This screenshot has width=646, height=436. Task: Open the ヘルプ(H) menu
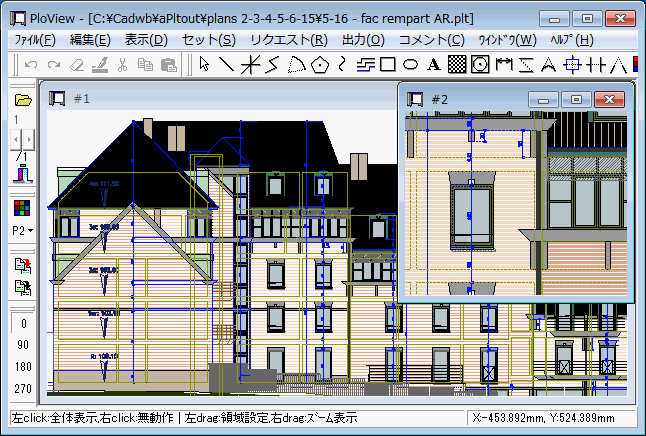pyautogui.click(x=572, y=40)
